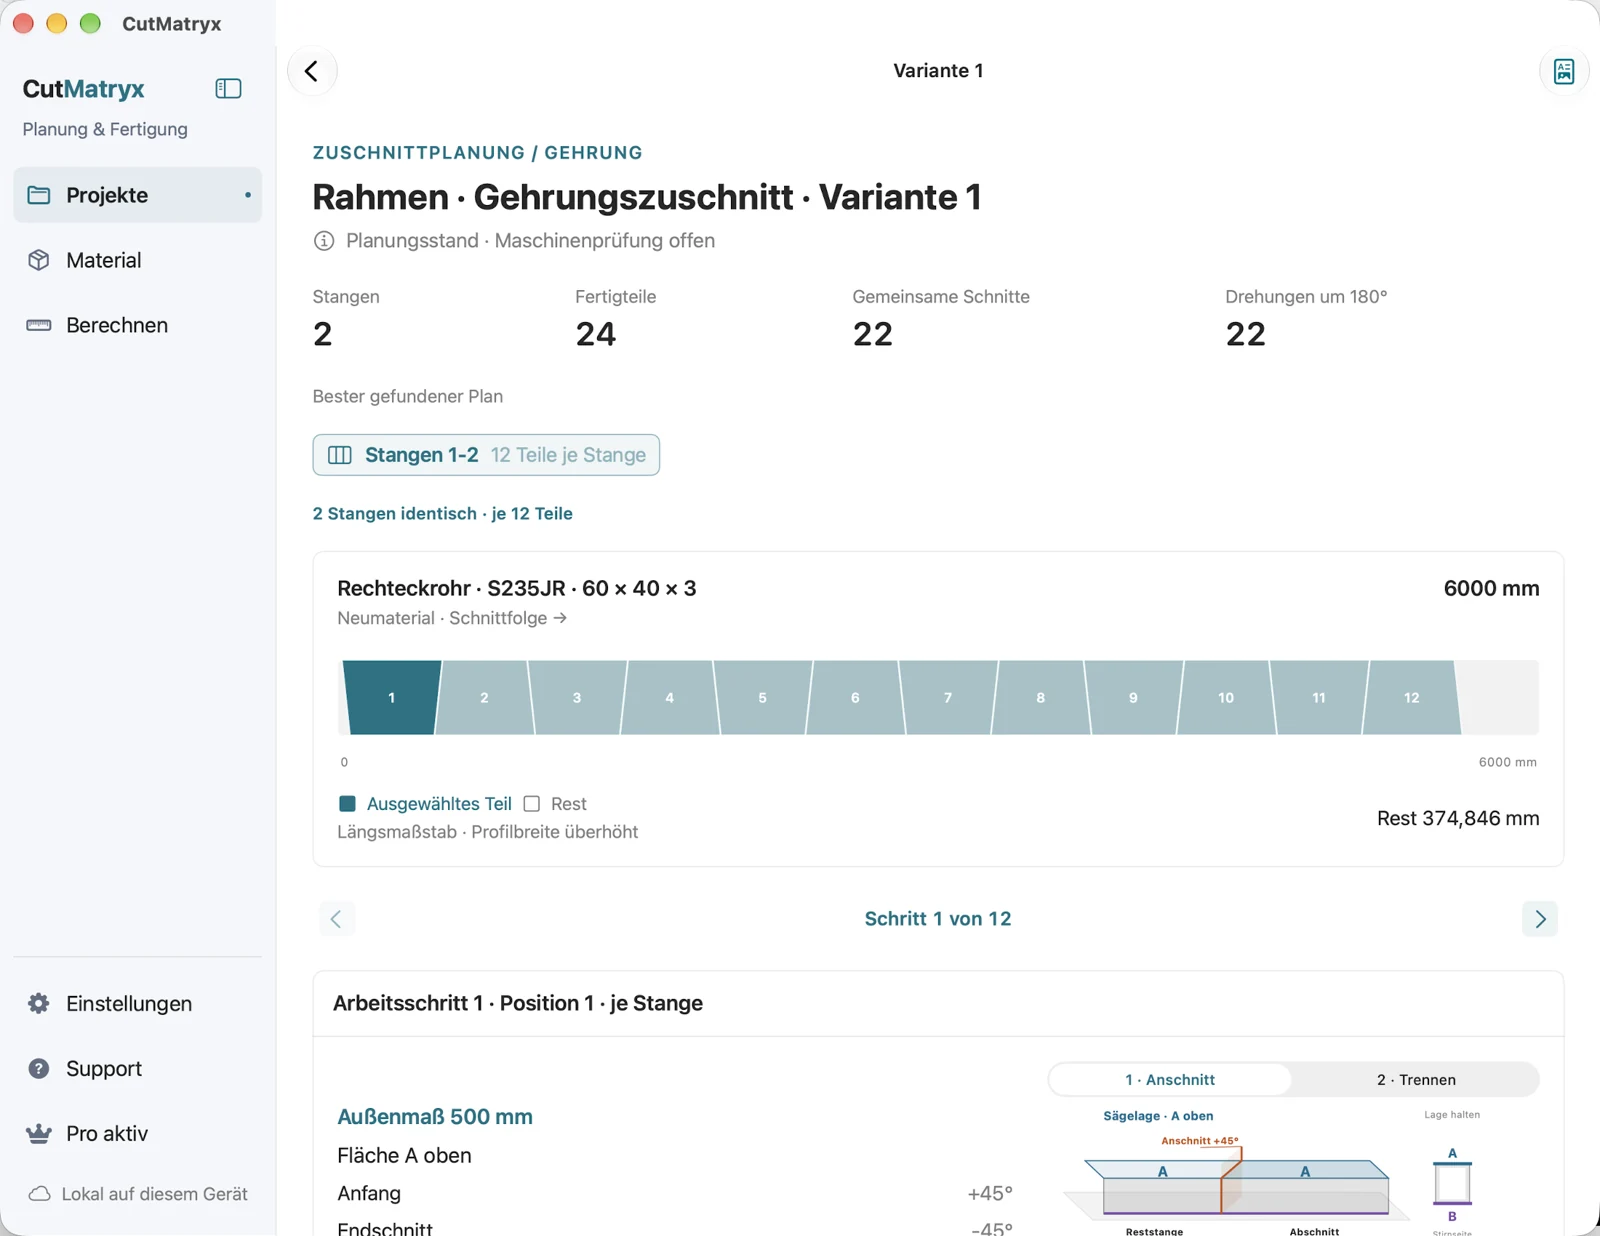Go to previous step with left chevron
This screenshot has width=1600, height=1236.
click(337, 918)
